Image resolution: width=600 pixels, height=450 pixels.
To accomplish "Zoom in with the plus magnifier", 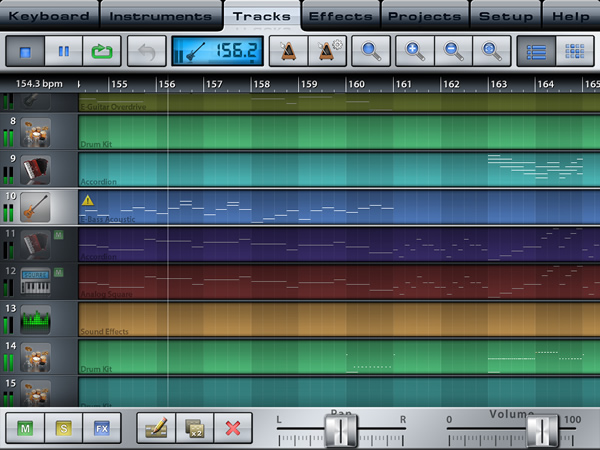I will (x=415, y=51).
